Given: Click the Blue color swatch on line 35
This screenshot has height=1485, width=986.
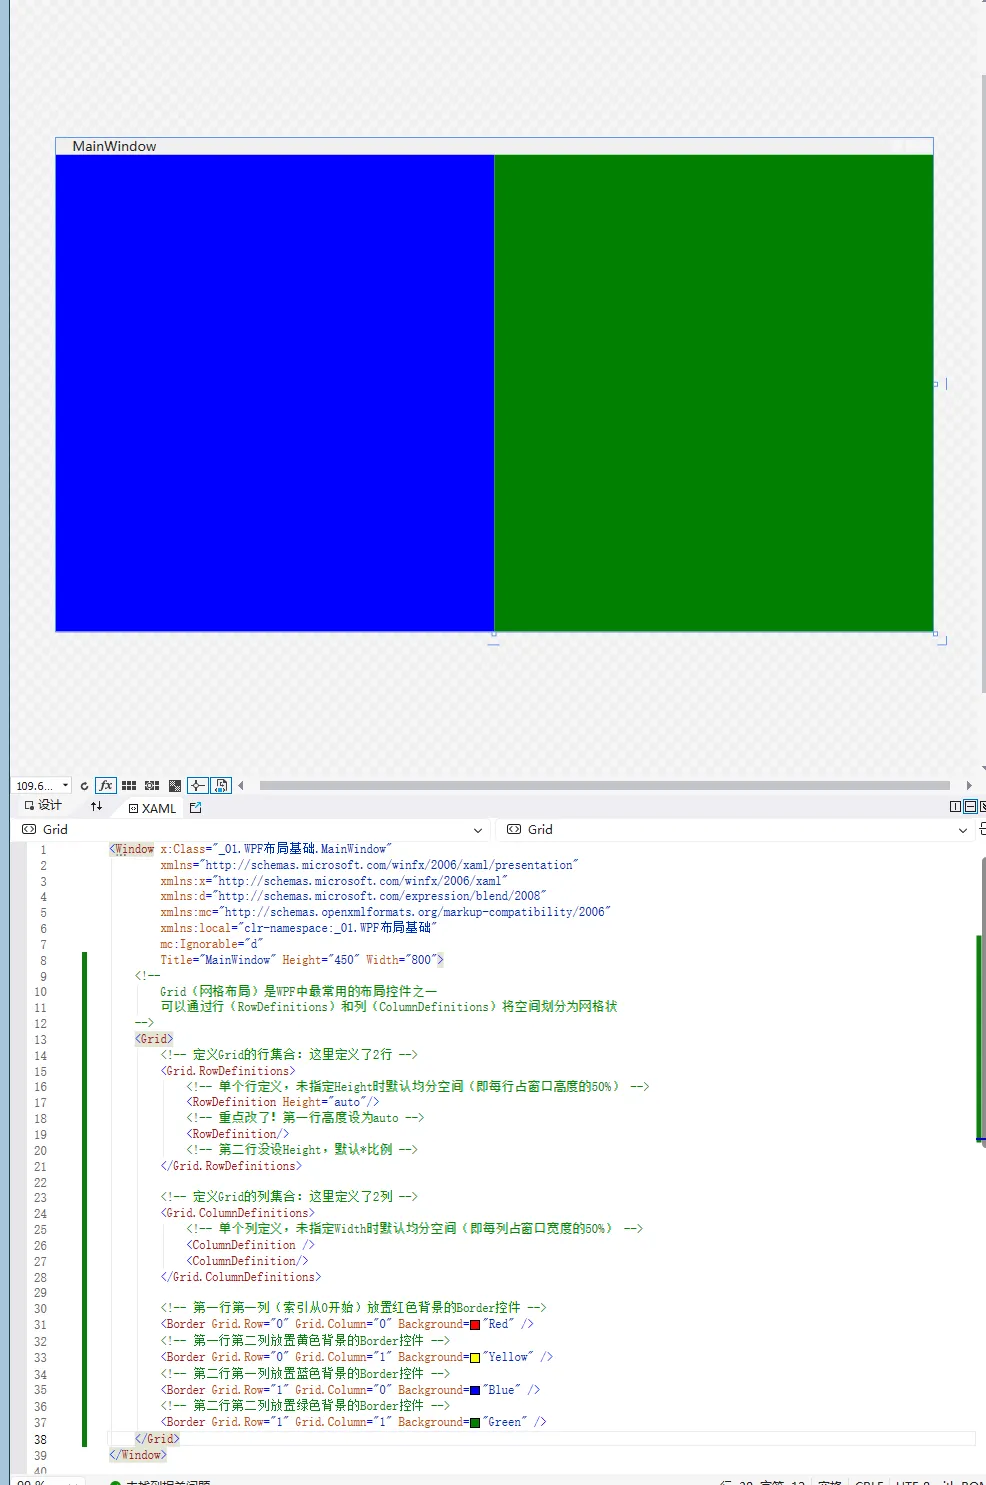Looking at the screenshot, I should click(475, 1391).
